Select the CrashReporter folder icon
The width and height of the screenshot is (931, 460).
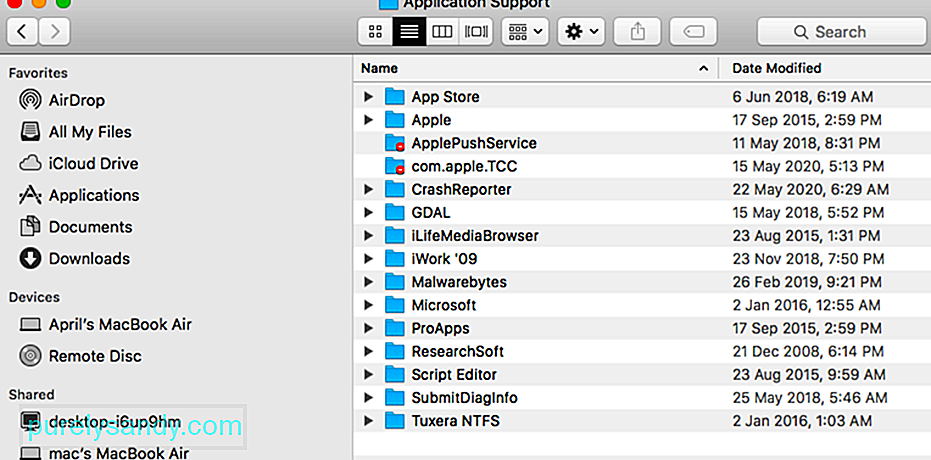point(394,189)
